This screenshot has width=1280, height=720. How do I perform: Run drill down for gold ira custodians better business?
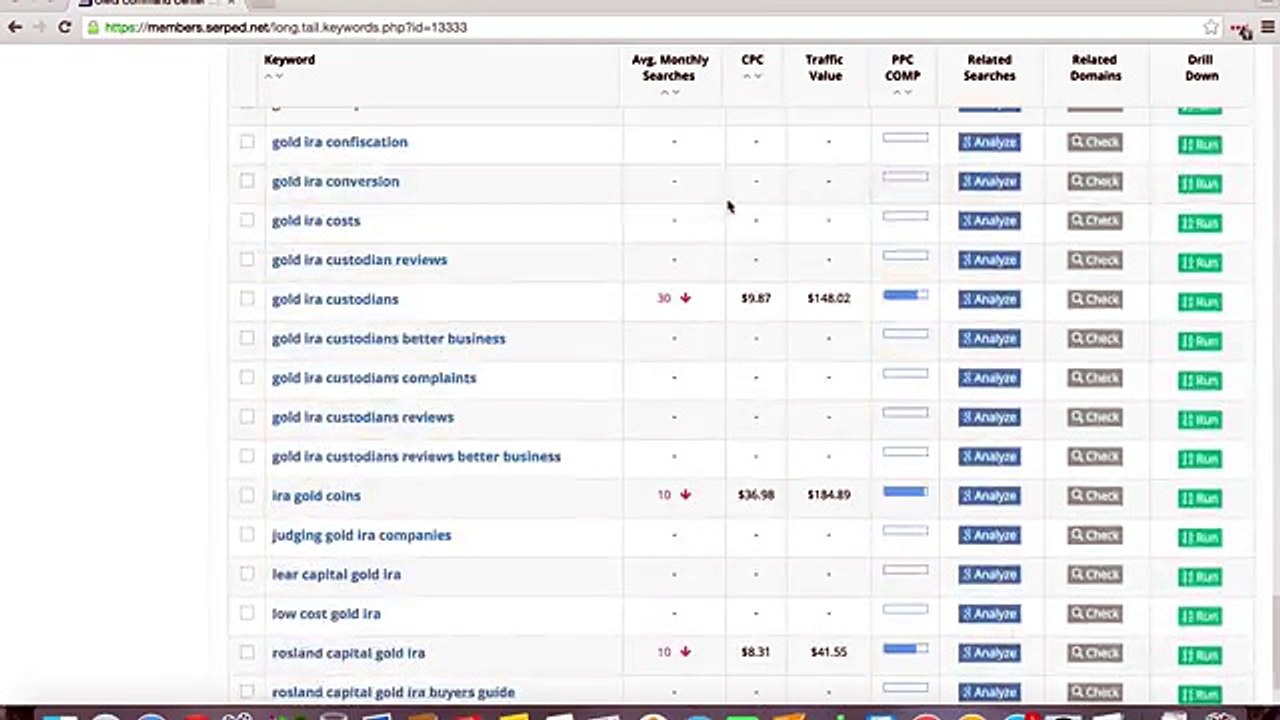(1200, 340)
